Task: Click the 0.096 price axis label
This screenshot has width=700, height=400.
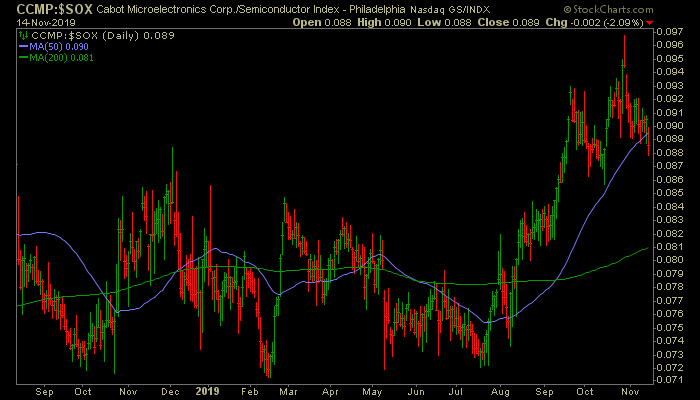Action: [670, 45]
